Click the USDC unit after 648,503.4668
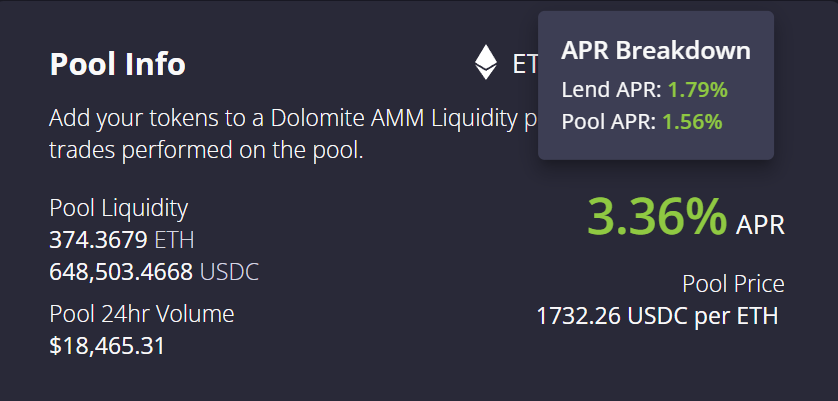The image size is (838, 401). (229, 272)
